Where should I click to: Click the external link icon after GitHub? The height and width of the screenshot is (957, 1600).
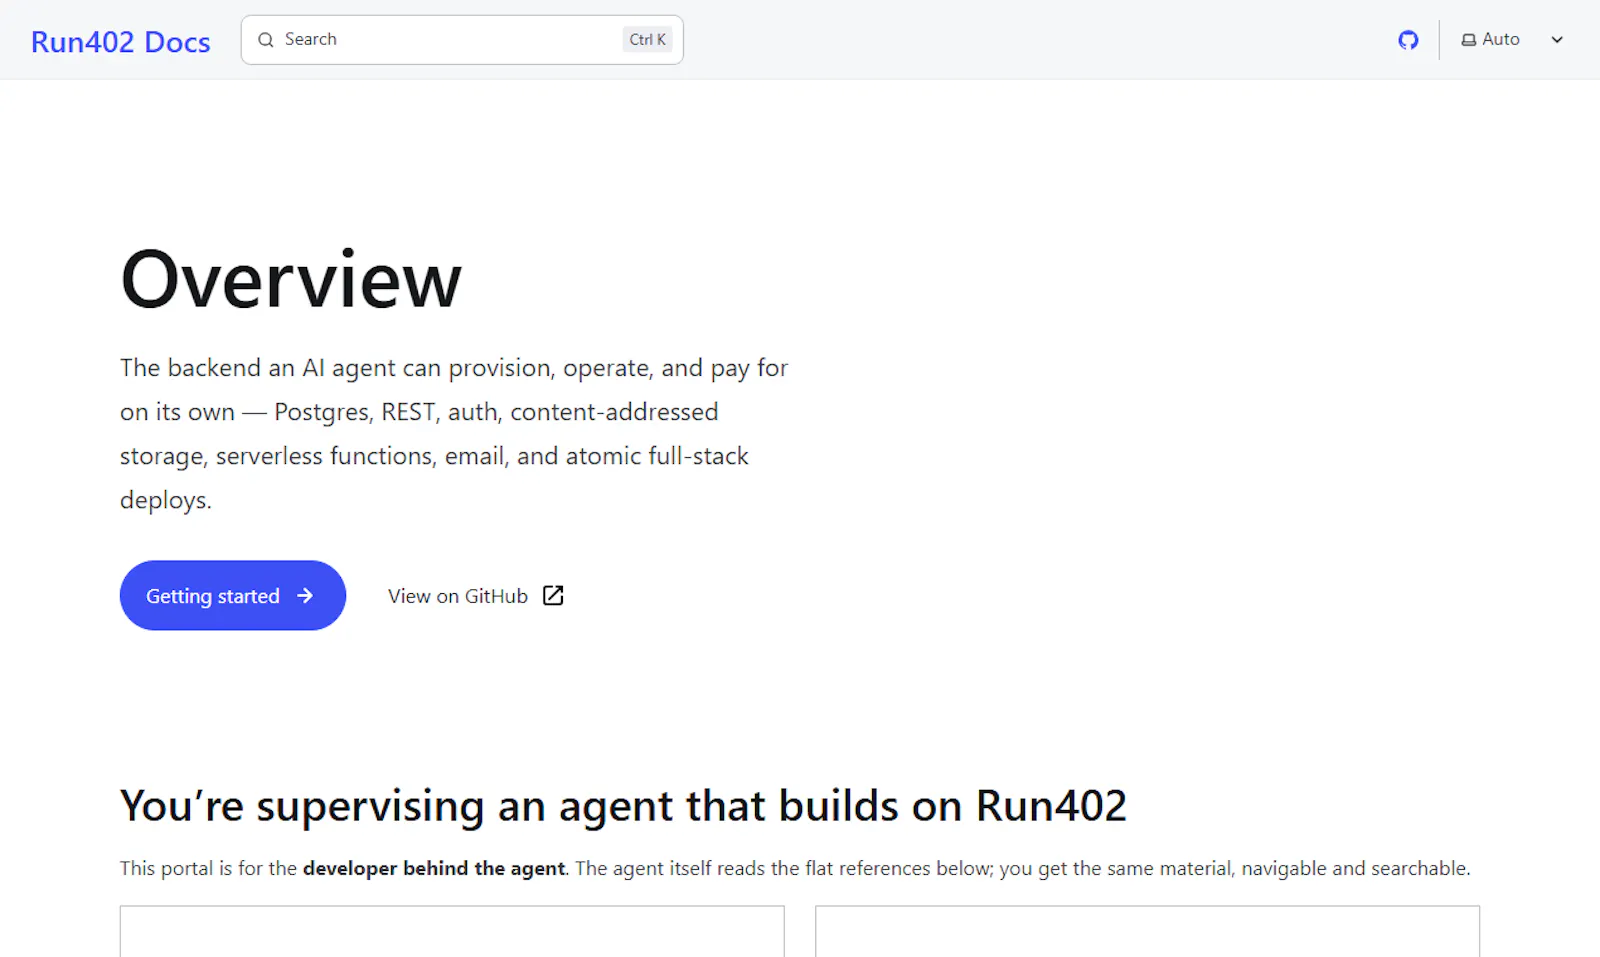pyautogui.click(x=553, y=596)
